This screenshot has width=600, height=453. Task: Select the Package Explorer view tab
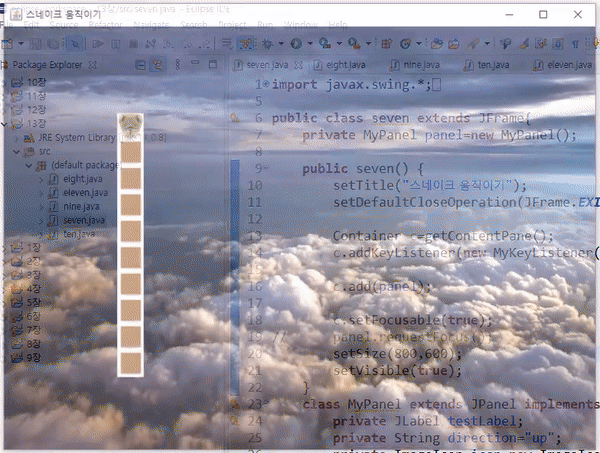(x=47, y=65)
